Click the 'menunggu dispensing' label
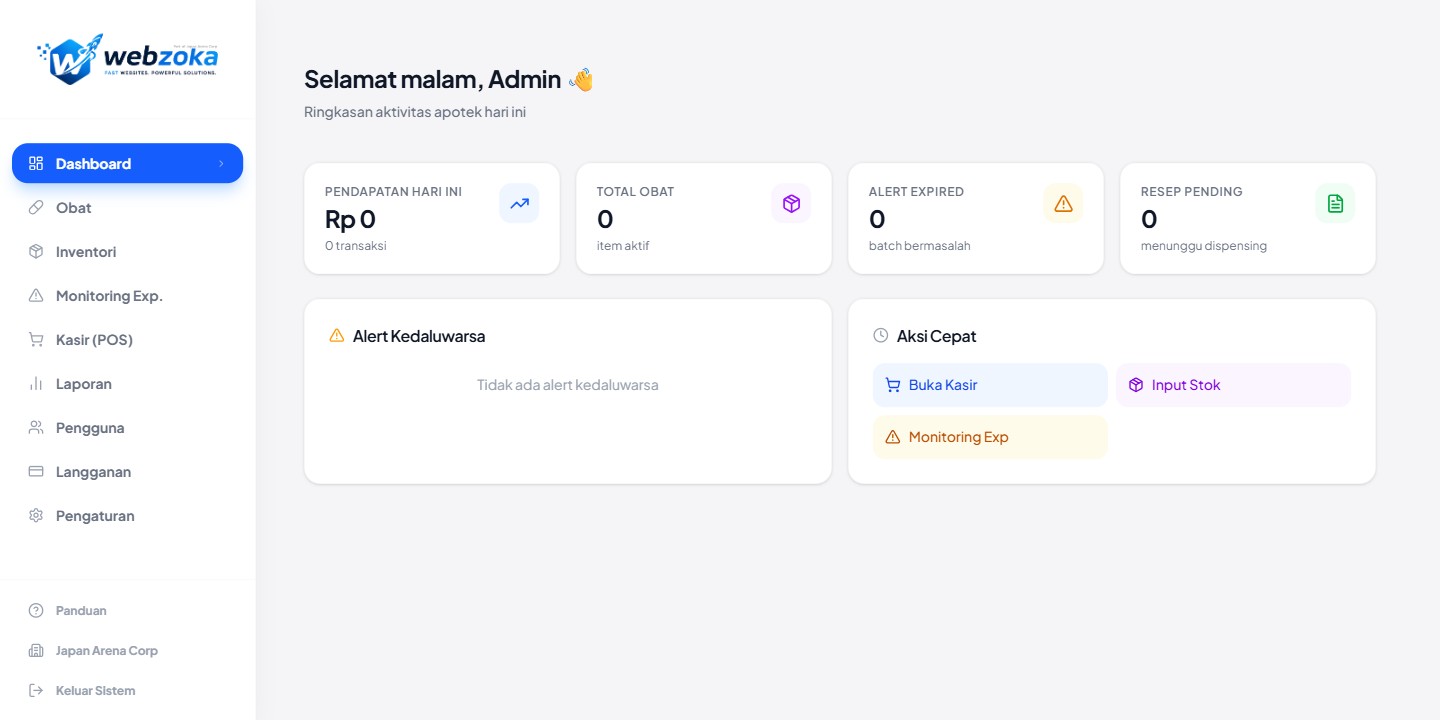The image size is (1440, 720). pyautogui.click(x=1204, y=246)
